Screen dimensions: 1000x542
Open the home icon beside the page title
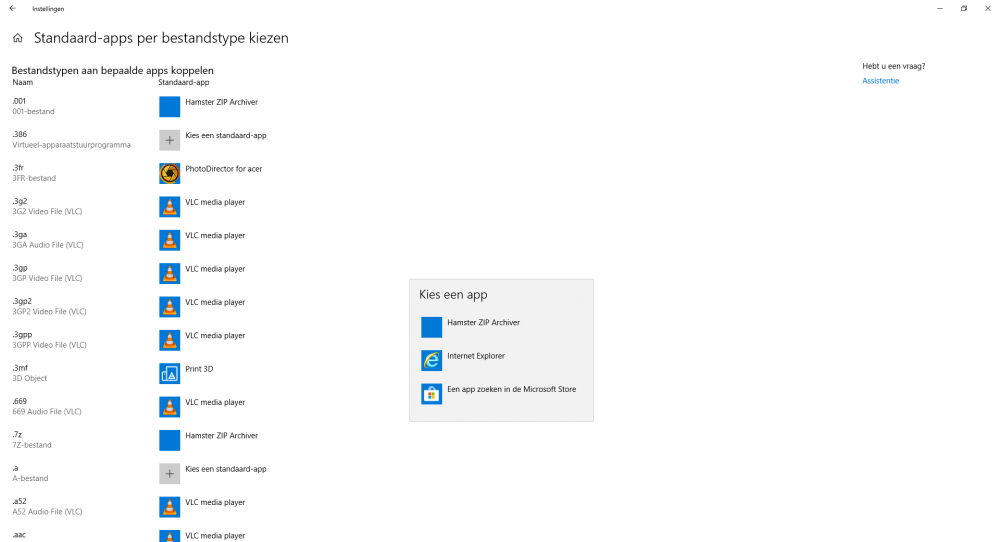click(18, 38)
